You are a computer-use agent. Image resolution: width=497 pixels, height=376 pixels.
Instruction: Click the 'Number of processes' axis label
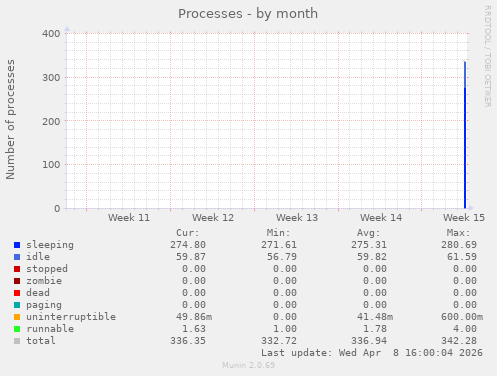pos(10,120)
